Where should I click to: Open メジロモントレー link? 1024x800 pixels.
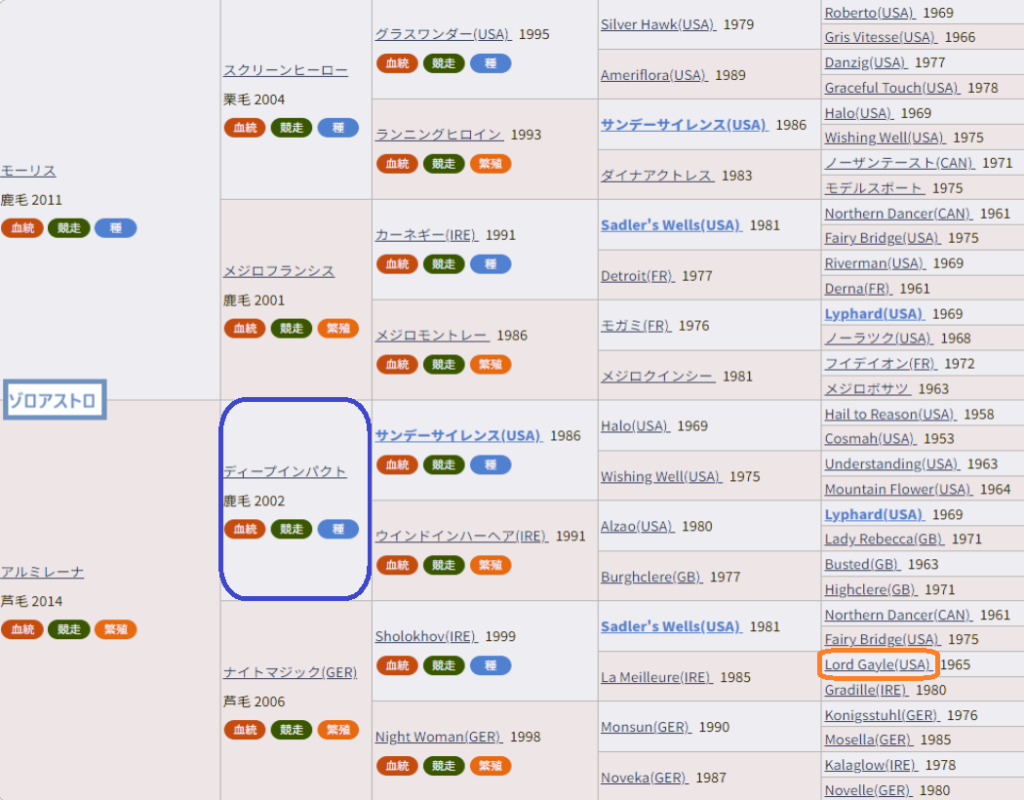[x=432, y=336]
